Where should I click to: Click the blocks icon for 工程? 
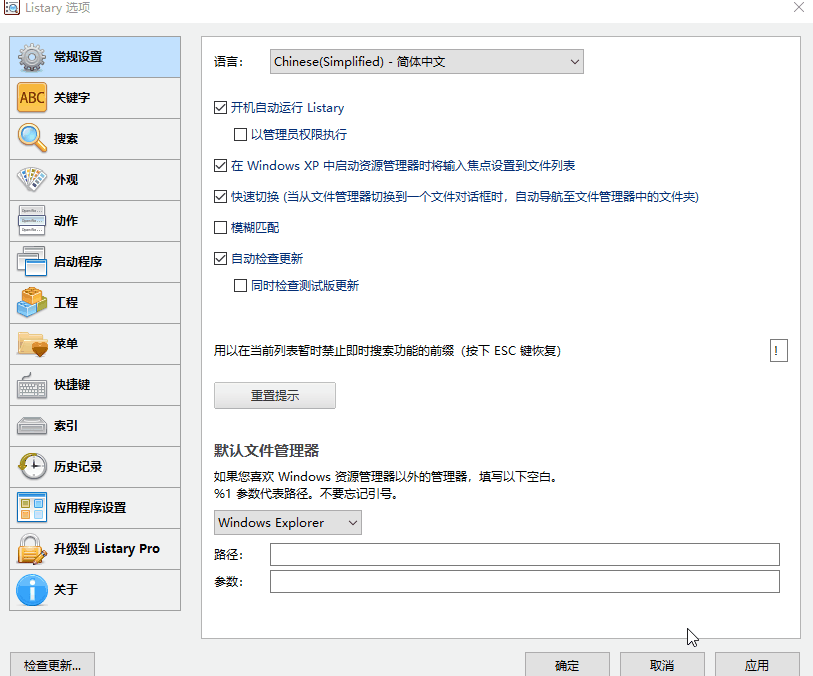click(32, 302)
